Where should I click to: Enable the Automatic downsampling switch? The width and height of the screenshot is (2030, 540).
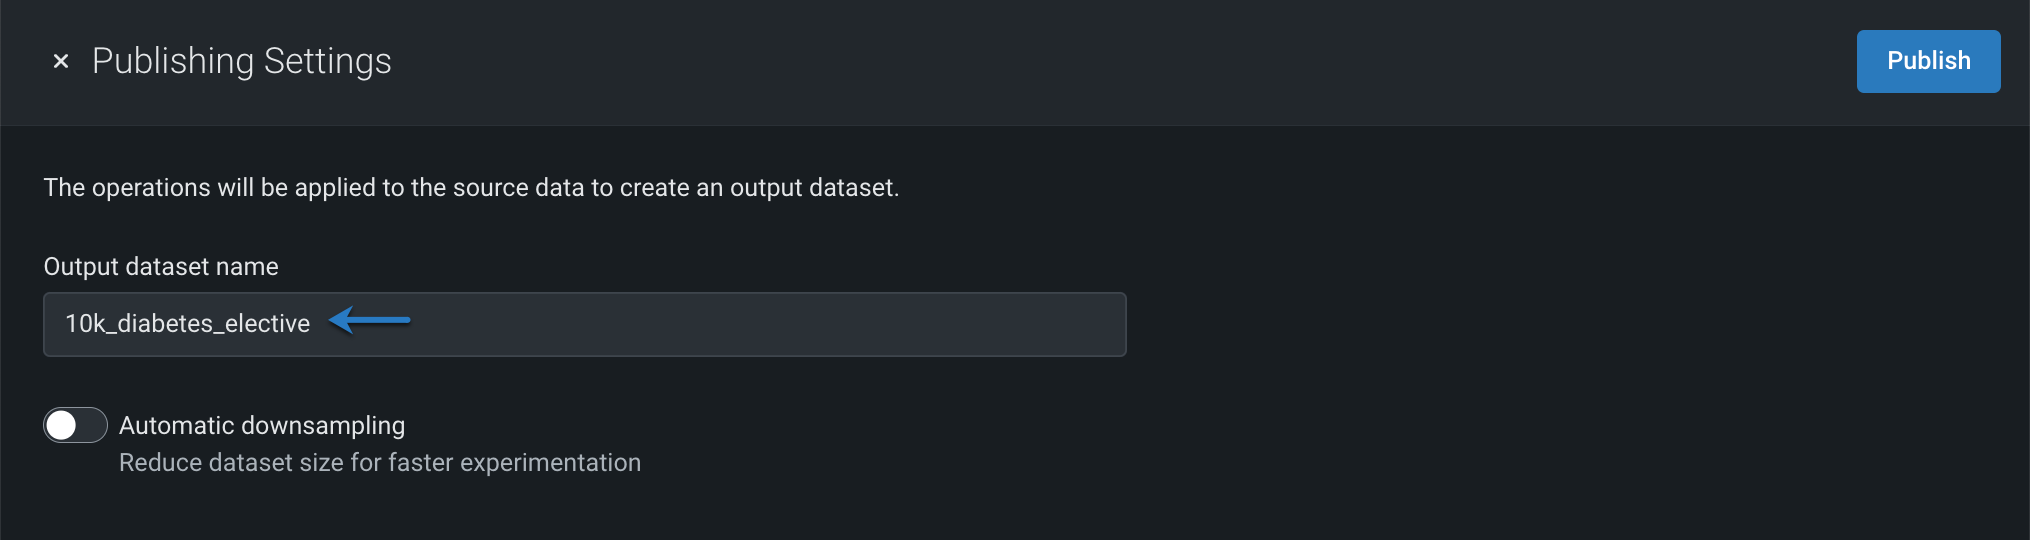point(75,425)
